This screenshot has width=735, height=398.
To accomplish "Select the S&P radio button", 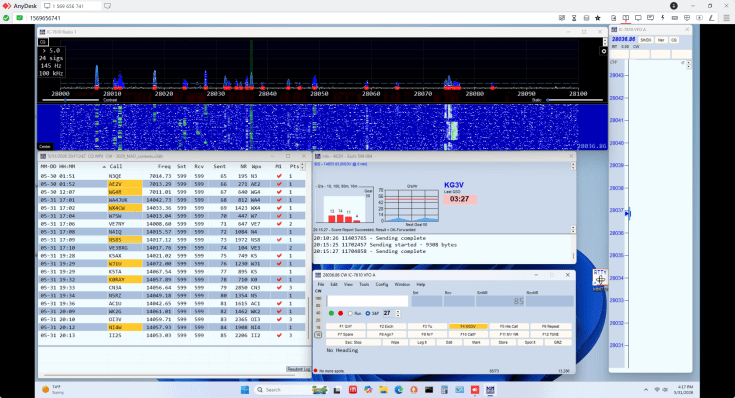I will click(368, 313).
